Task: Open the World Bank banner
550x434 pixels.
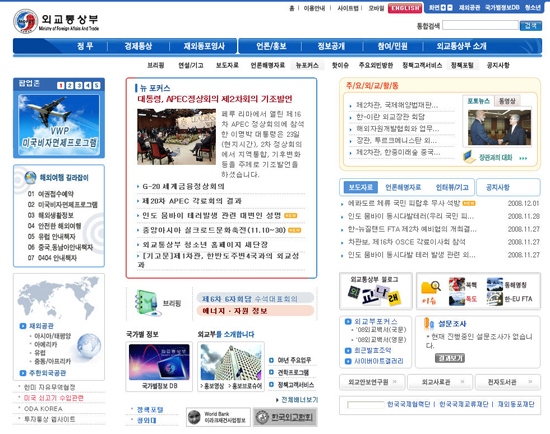Action: (x=218, y=417)
